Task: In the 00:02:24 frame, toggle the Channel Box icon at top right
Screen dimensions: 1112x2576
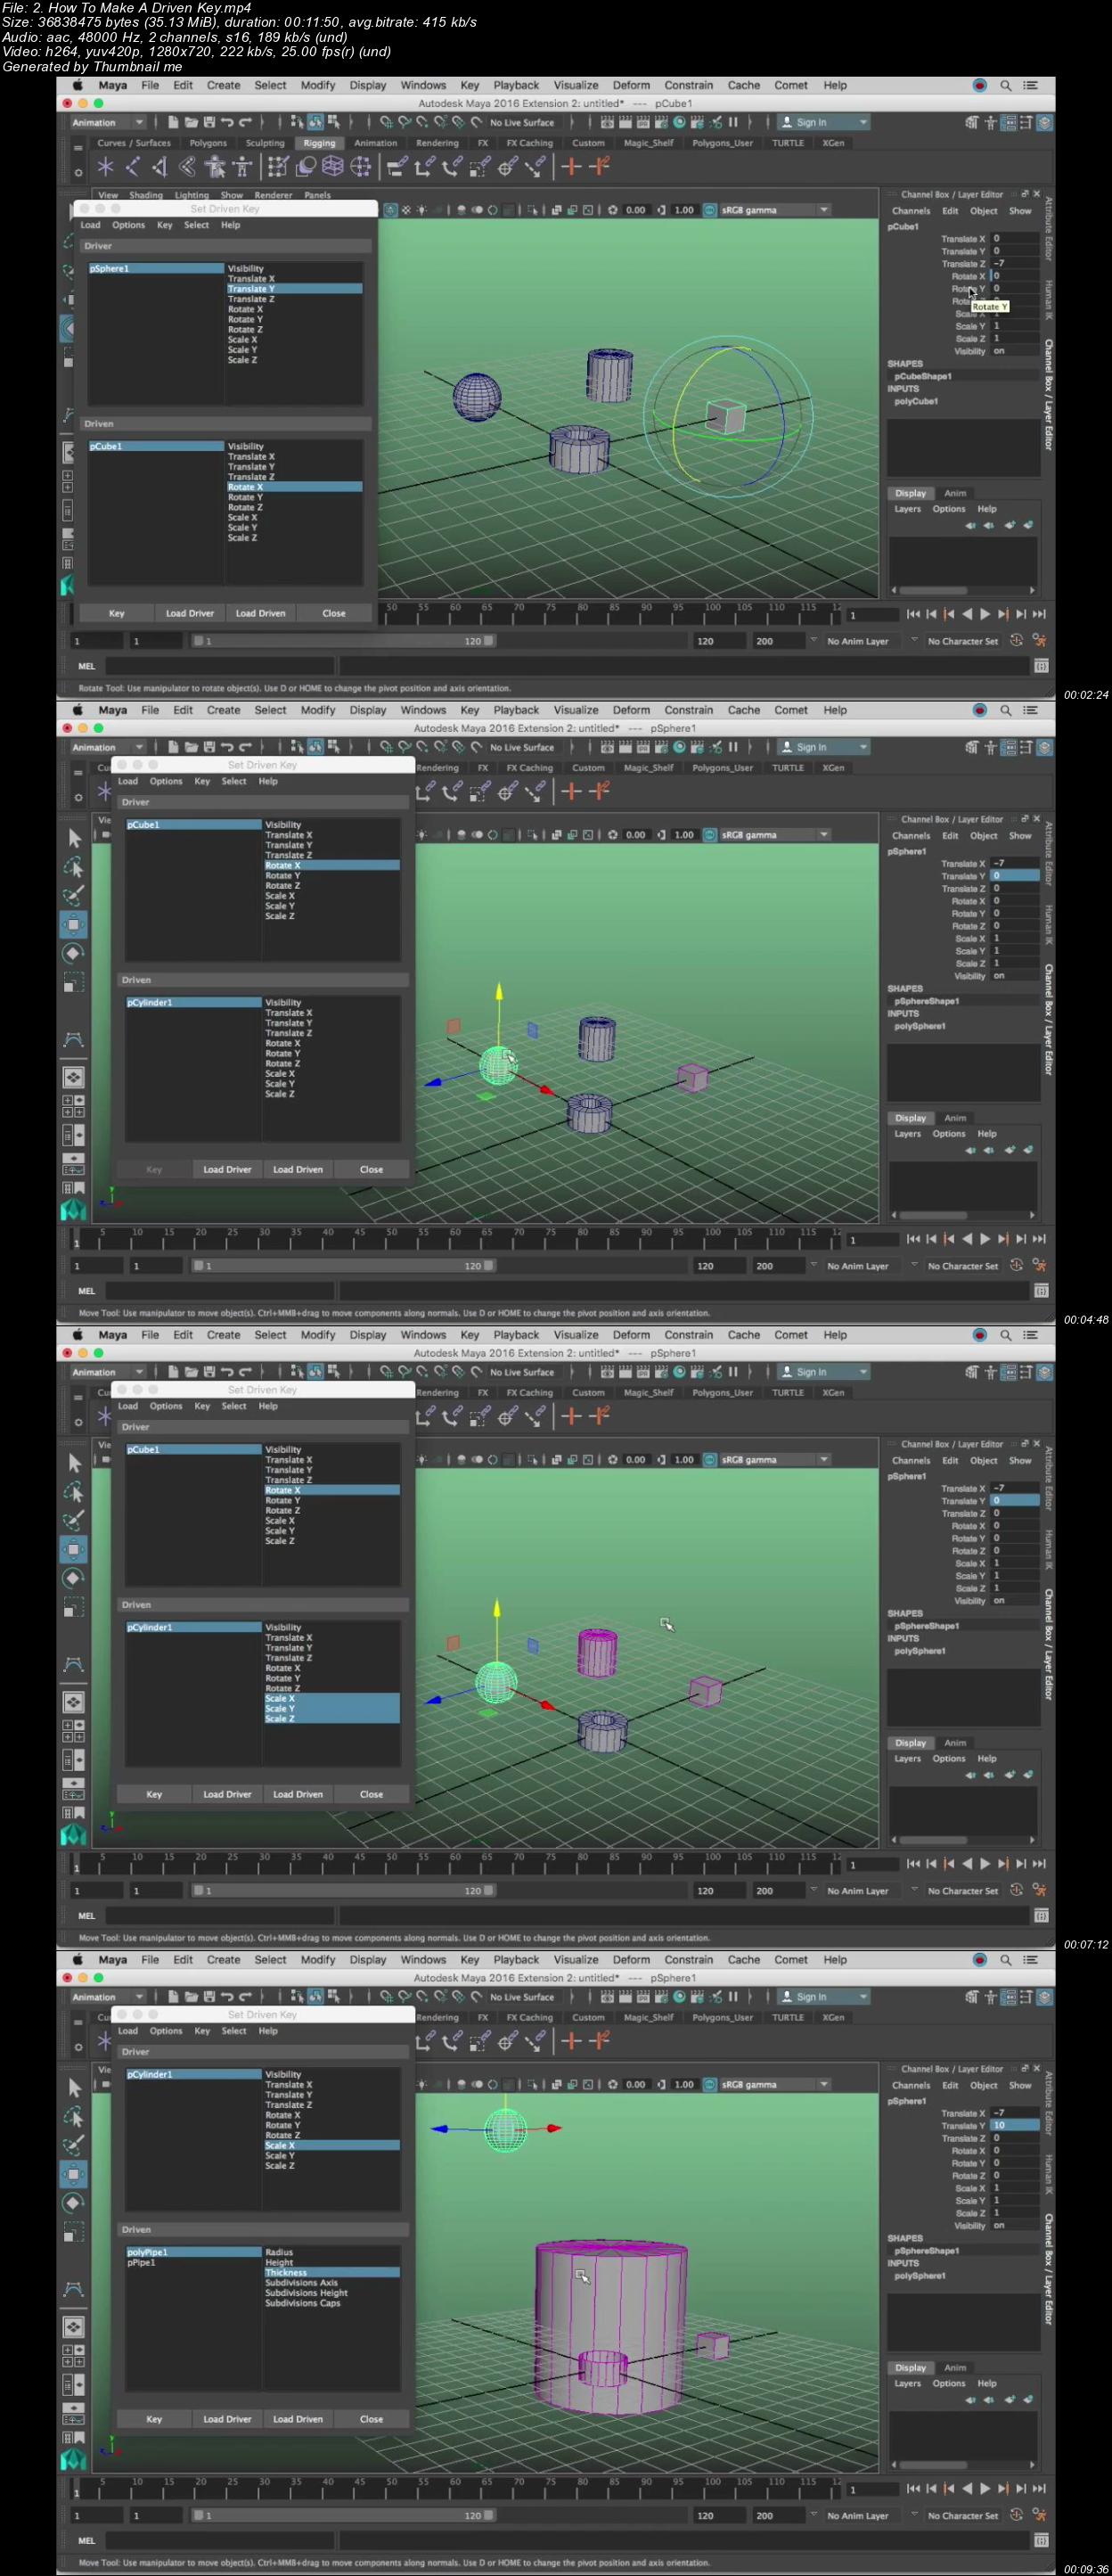Action: coord(1044,123)
